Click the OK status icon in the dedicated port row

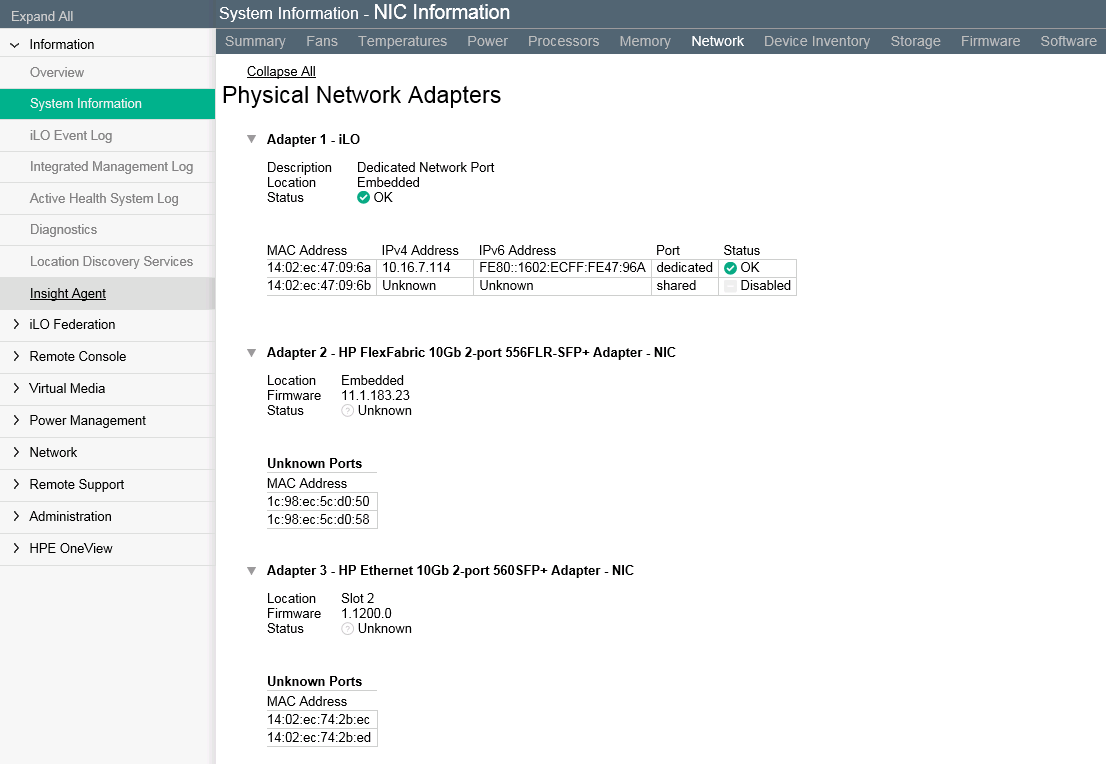point(730,268)
